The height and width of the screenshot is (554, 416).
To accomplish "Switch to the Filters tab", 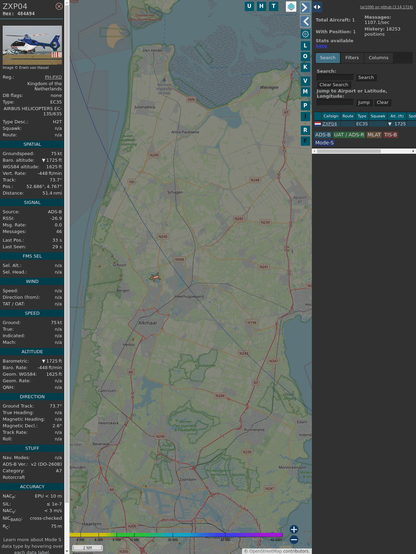I will [352, 58].
